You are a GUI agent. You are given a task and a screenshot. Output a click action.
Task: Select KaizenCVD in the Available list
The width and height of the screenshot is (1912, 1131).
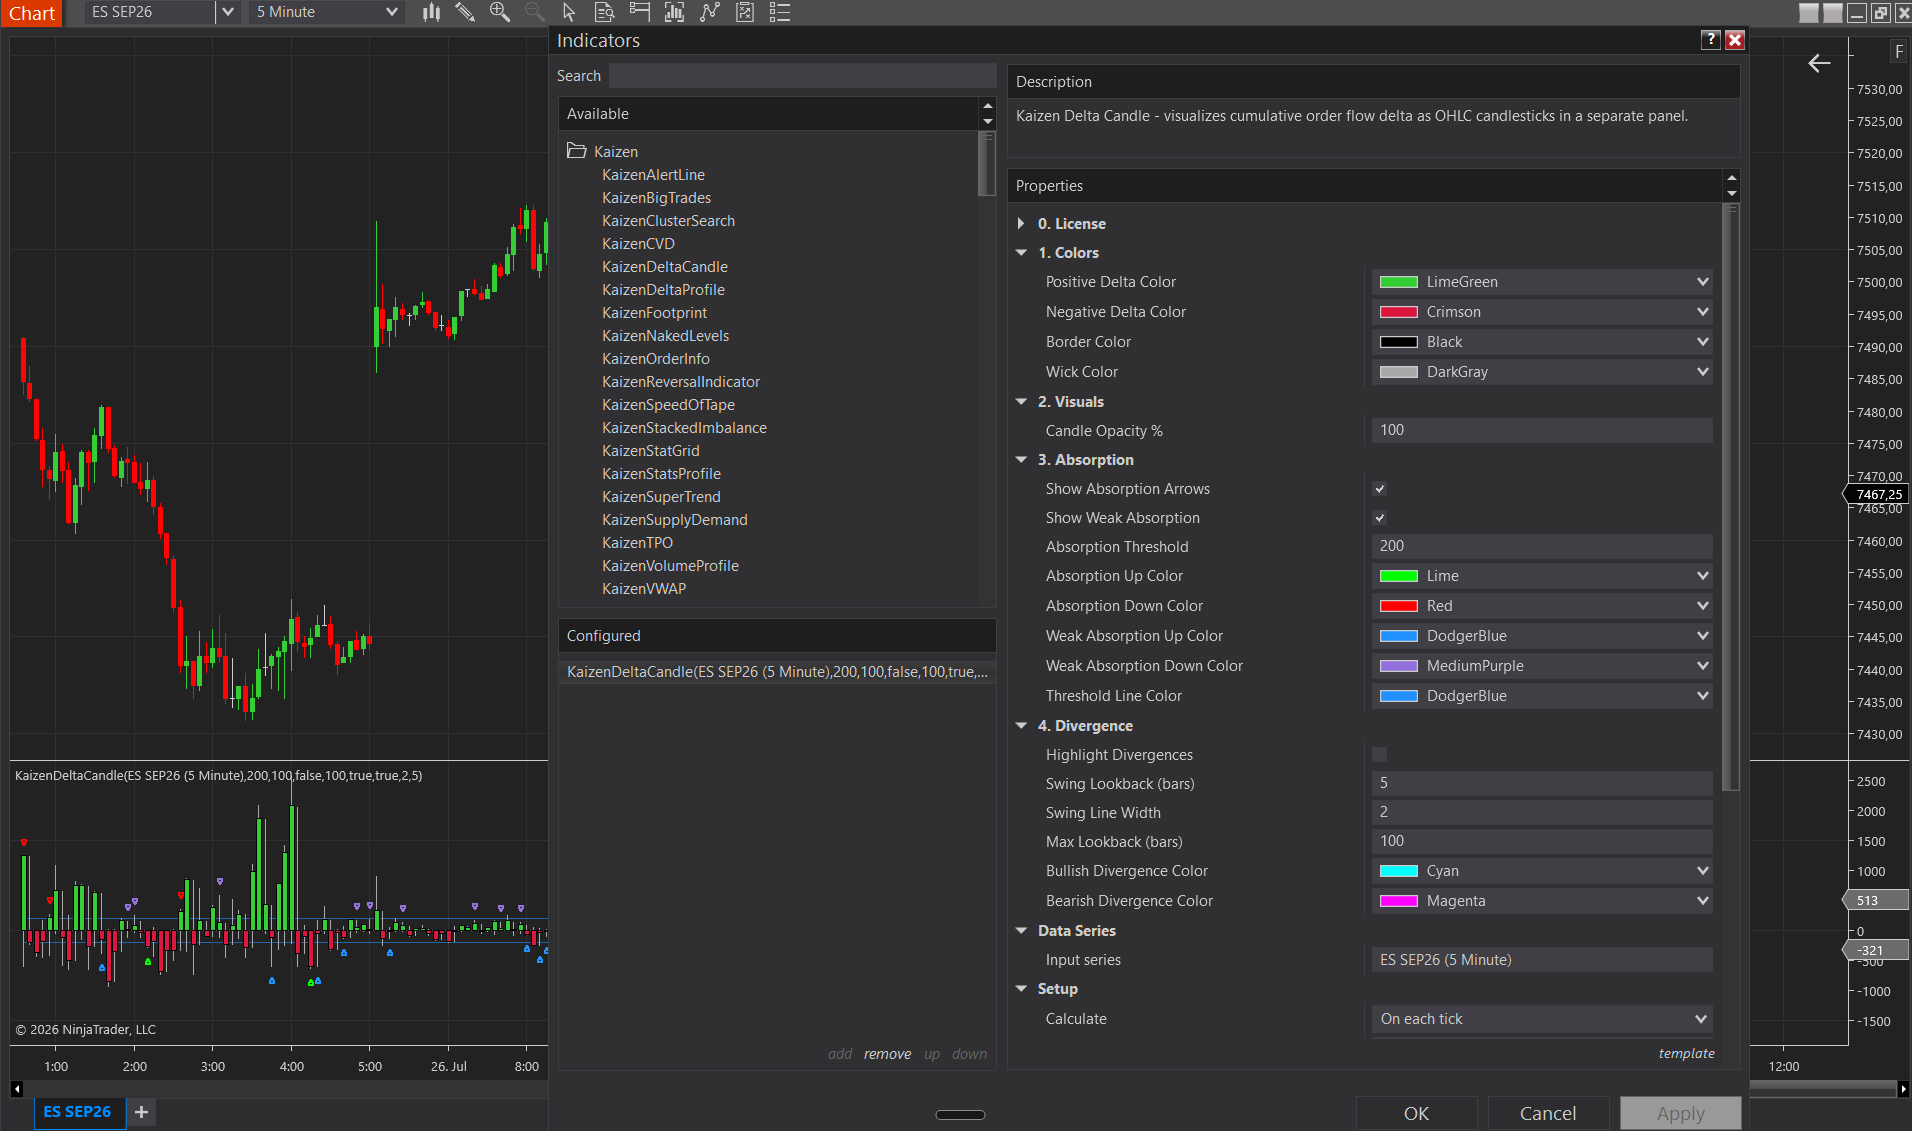[638, 244]
